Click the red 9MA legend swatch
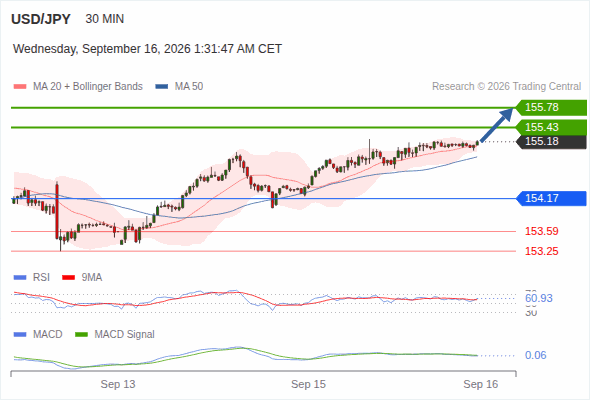The image size is (590, 400). [68, 278]
